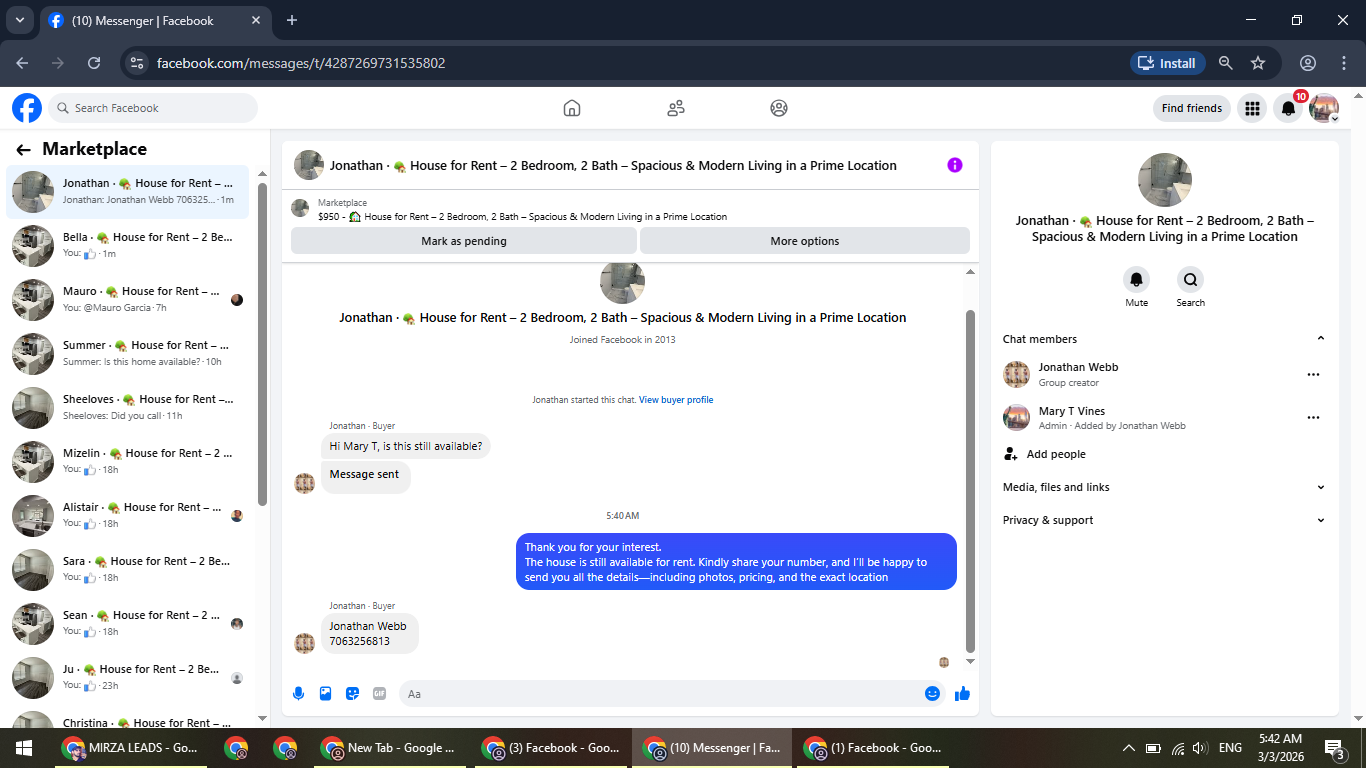The width and height of the screenshot is (1366, 768).
Task: Open the Chrome profile icon
Action: coord(1307,63)
